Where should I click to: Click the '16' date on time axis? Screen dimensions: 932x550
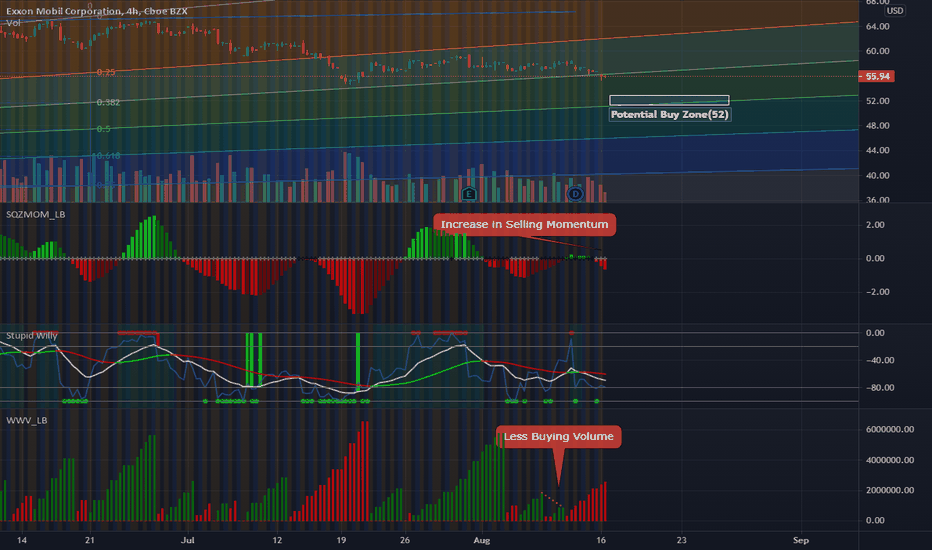pyautogui.click(x=601, y=540)
